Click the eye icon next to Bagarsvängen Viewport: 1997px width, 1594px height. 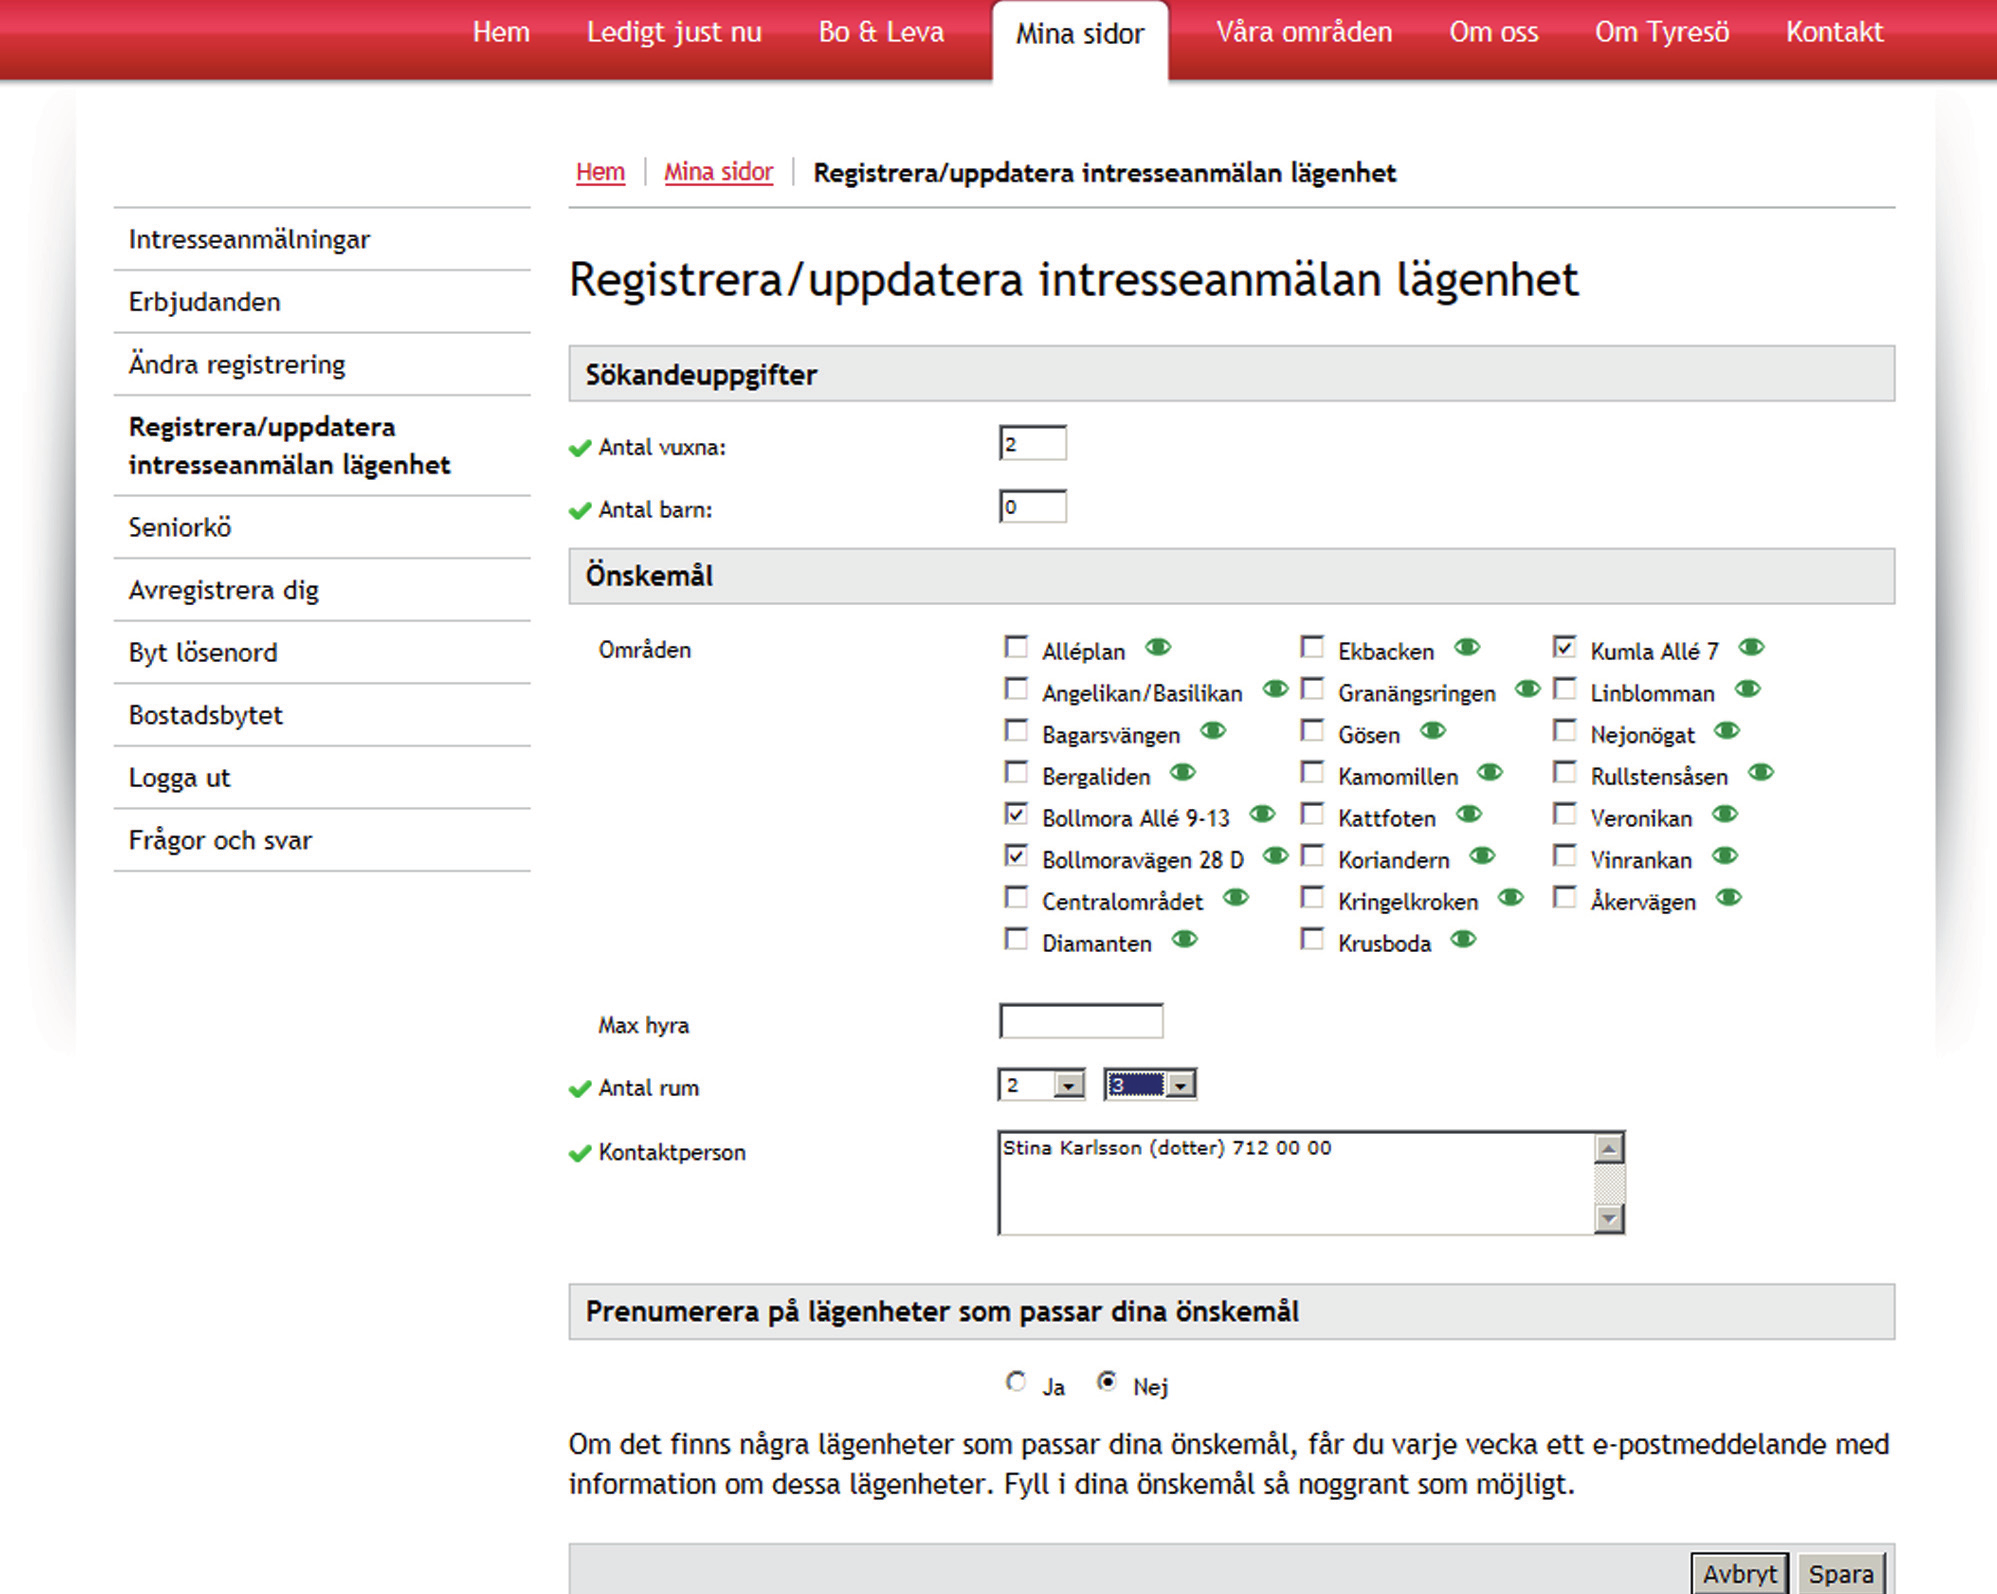point(1213,731)
